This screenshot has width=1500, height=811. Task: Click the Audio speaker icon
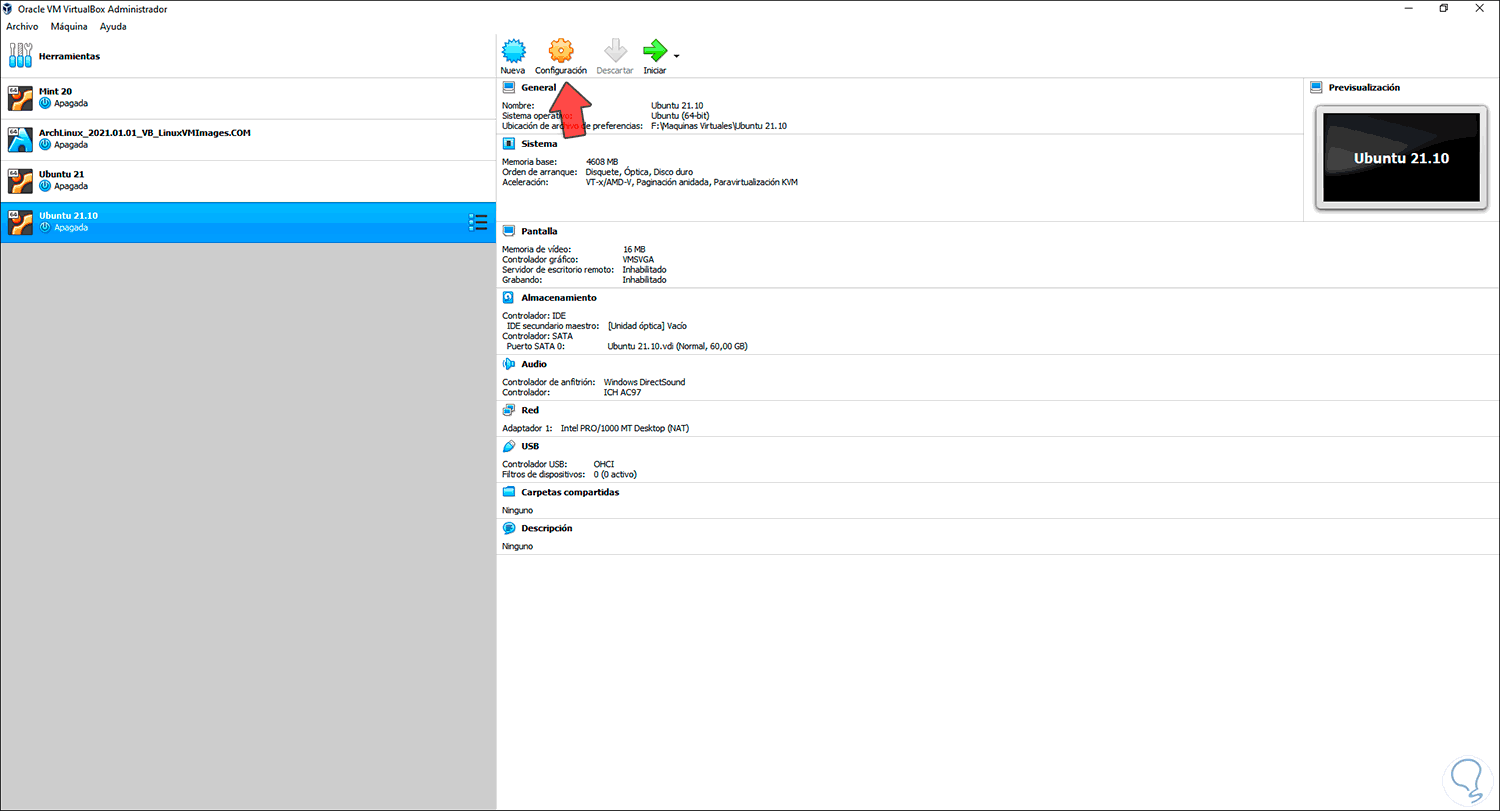(x=508, y=364)
